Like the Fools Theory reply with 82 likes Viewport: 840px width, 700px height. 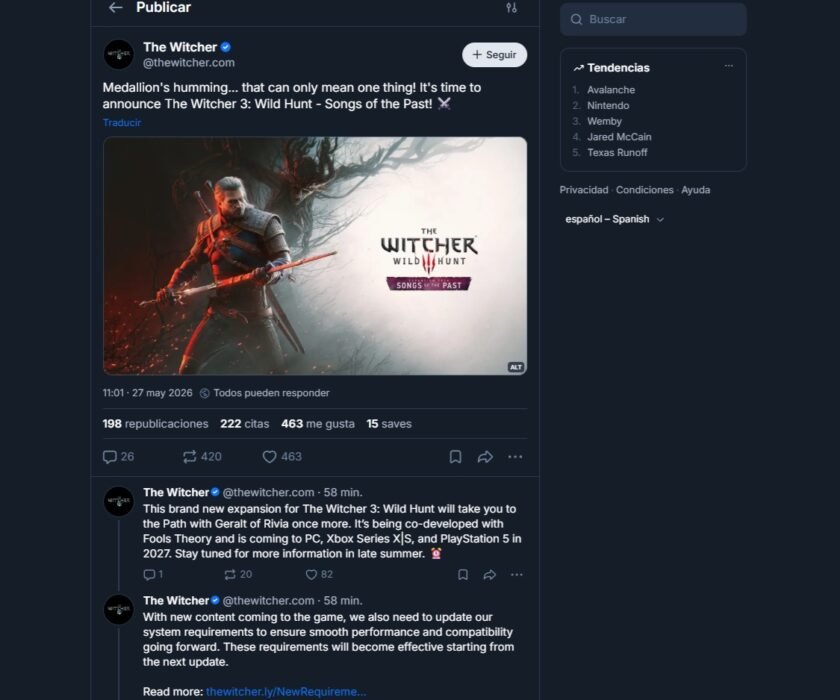click(x=319, y=575)
